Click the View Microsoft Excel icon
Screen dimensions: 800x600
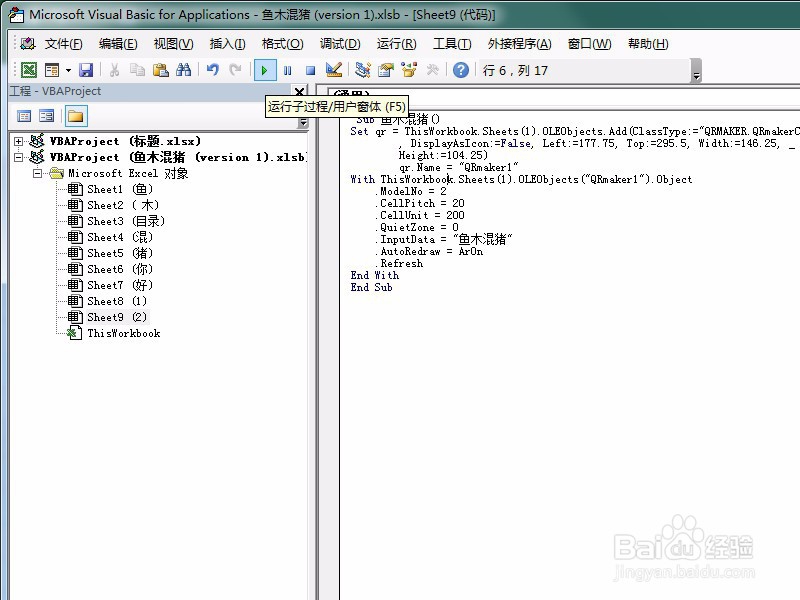(29, 70)
